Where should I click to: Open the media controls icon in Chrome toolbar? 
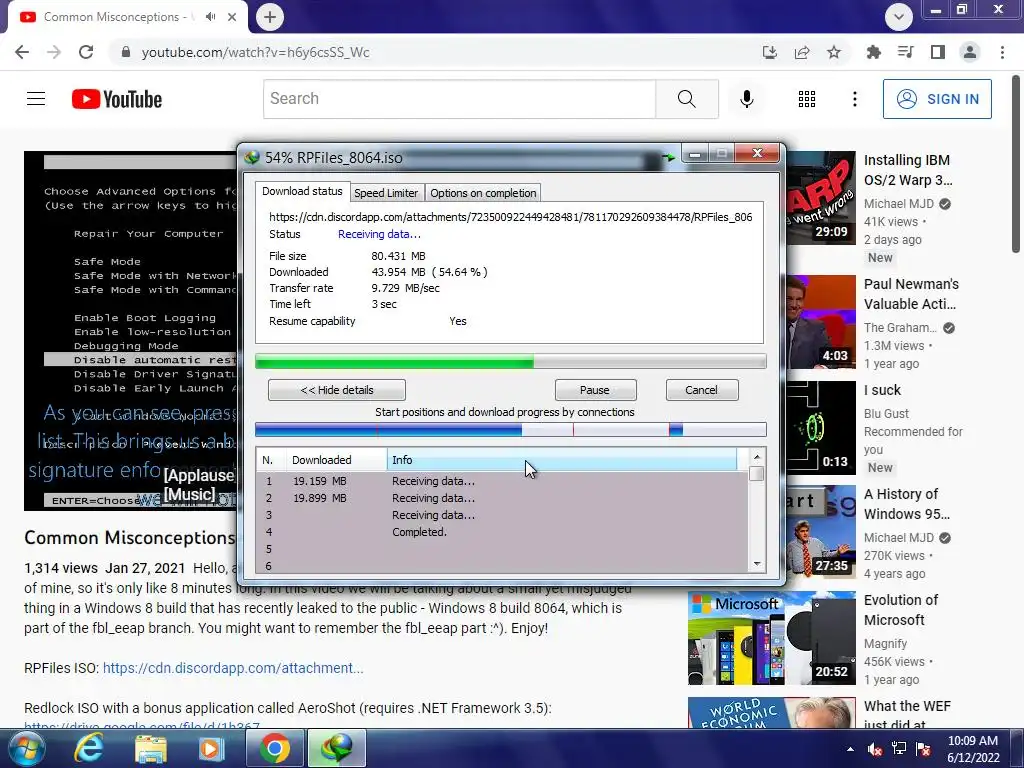[905, 52]
